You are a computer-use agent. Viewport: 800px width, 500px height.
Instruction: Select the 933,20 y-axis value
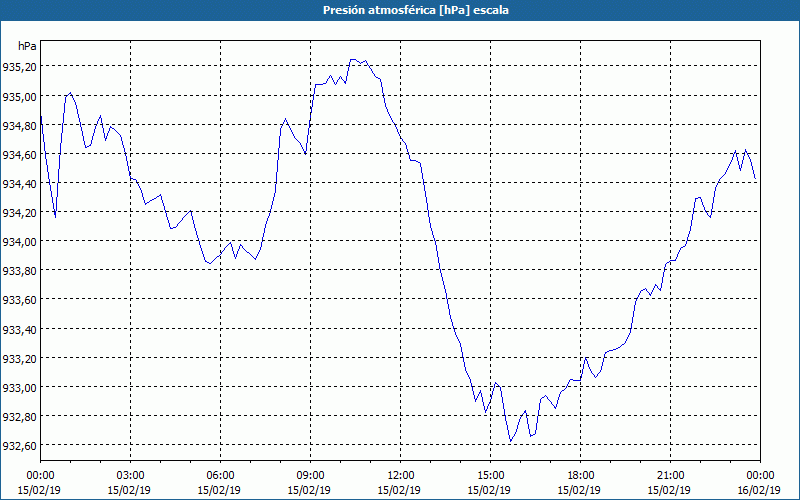point(19,359)
